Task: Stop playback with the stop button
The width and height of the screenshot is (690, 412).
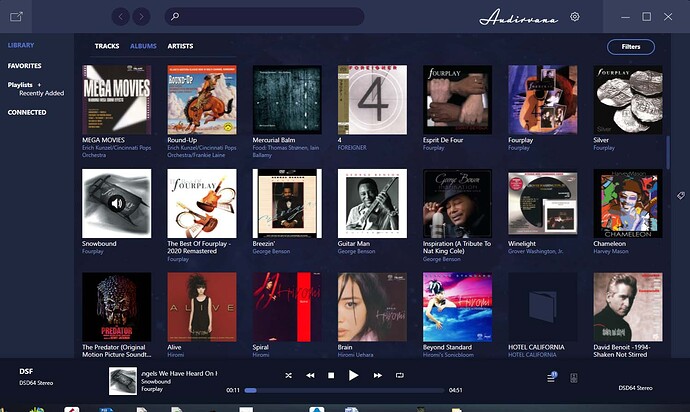Action: click(331, 375)
